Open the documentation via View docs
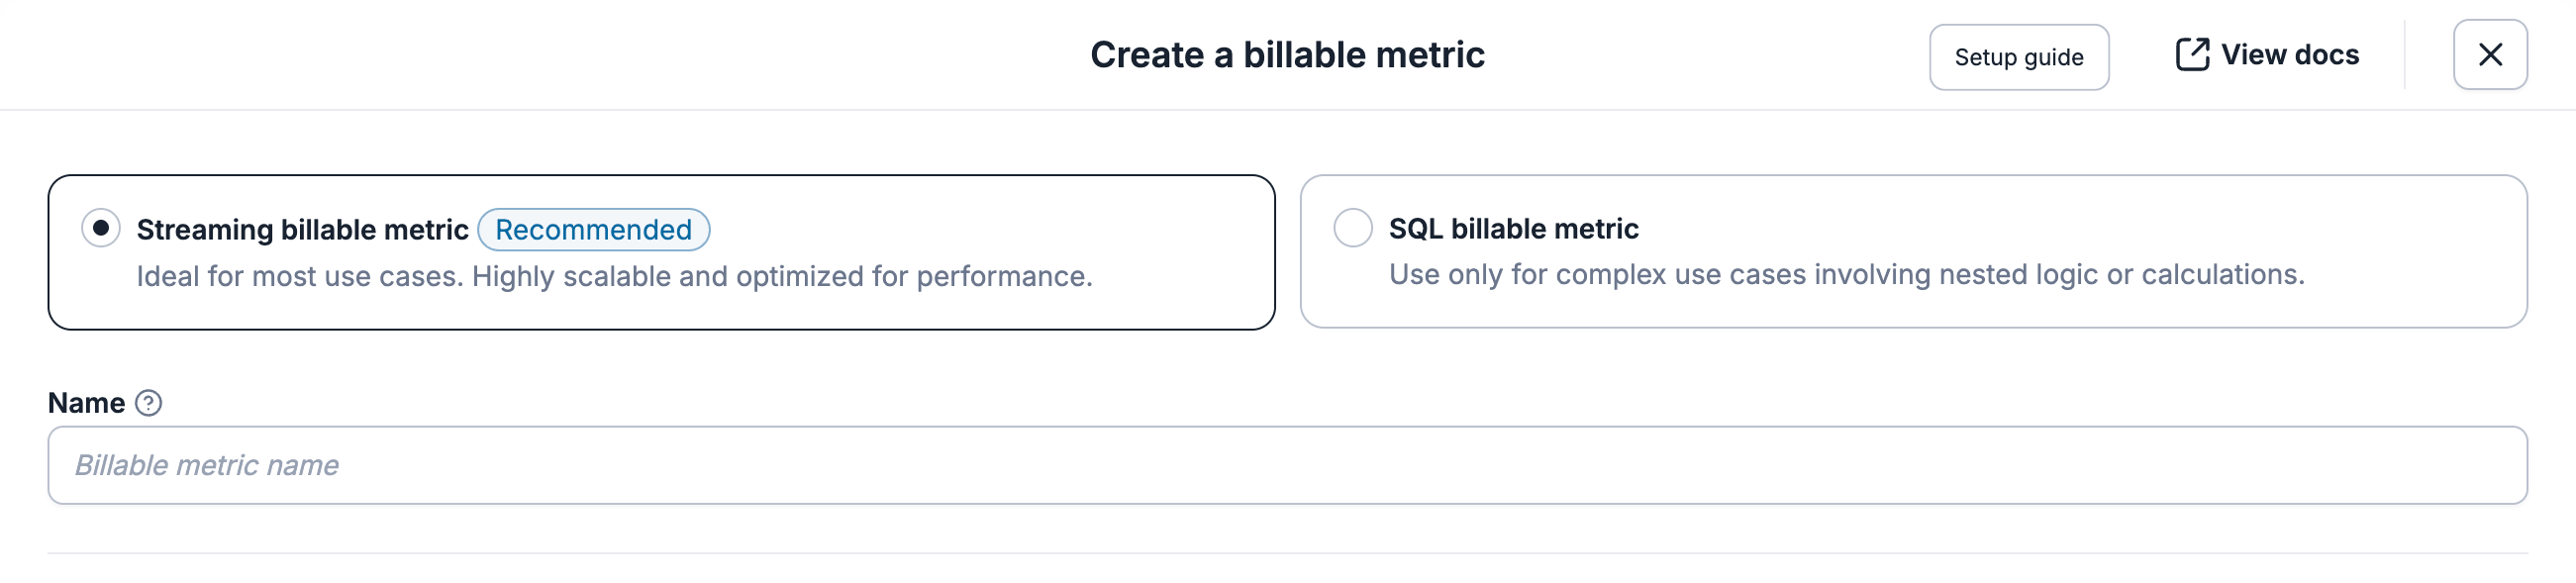The height and width of the screenshot is (583, 2576). click(x=2290, y=54)
